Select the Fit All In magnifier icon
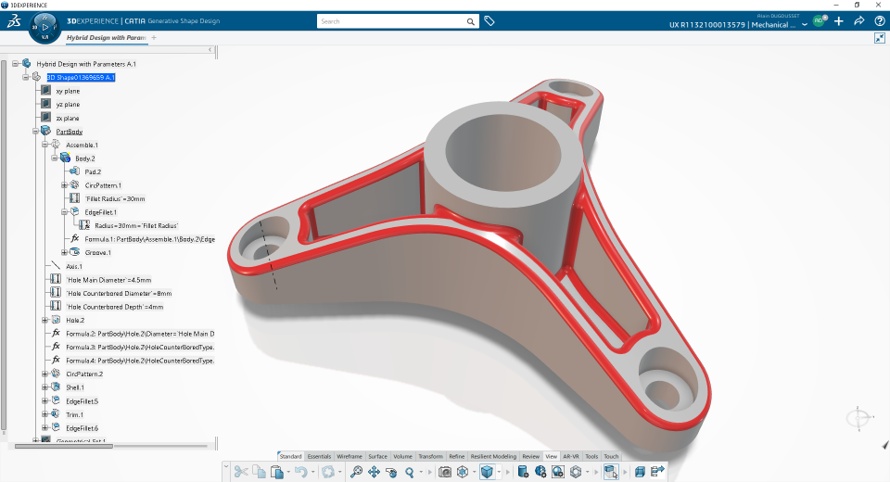 pos(356,471)
